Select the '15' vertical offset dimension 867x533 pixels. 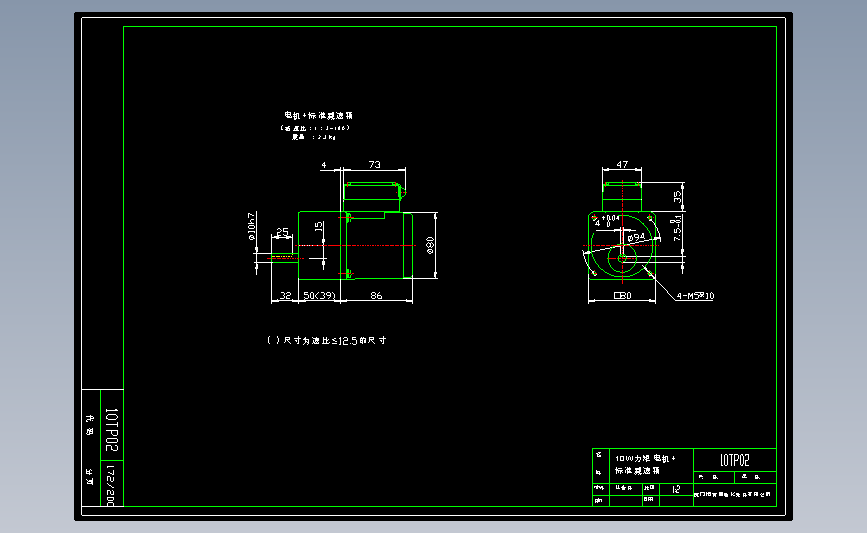point(318,226)
